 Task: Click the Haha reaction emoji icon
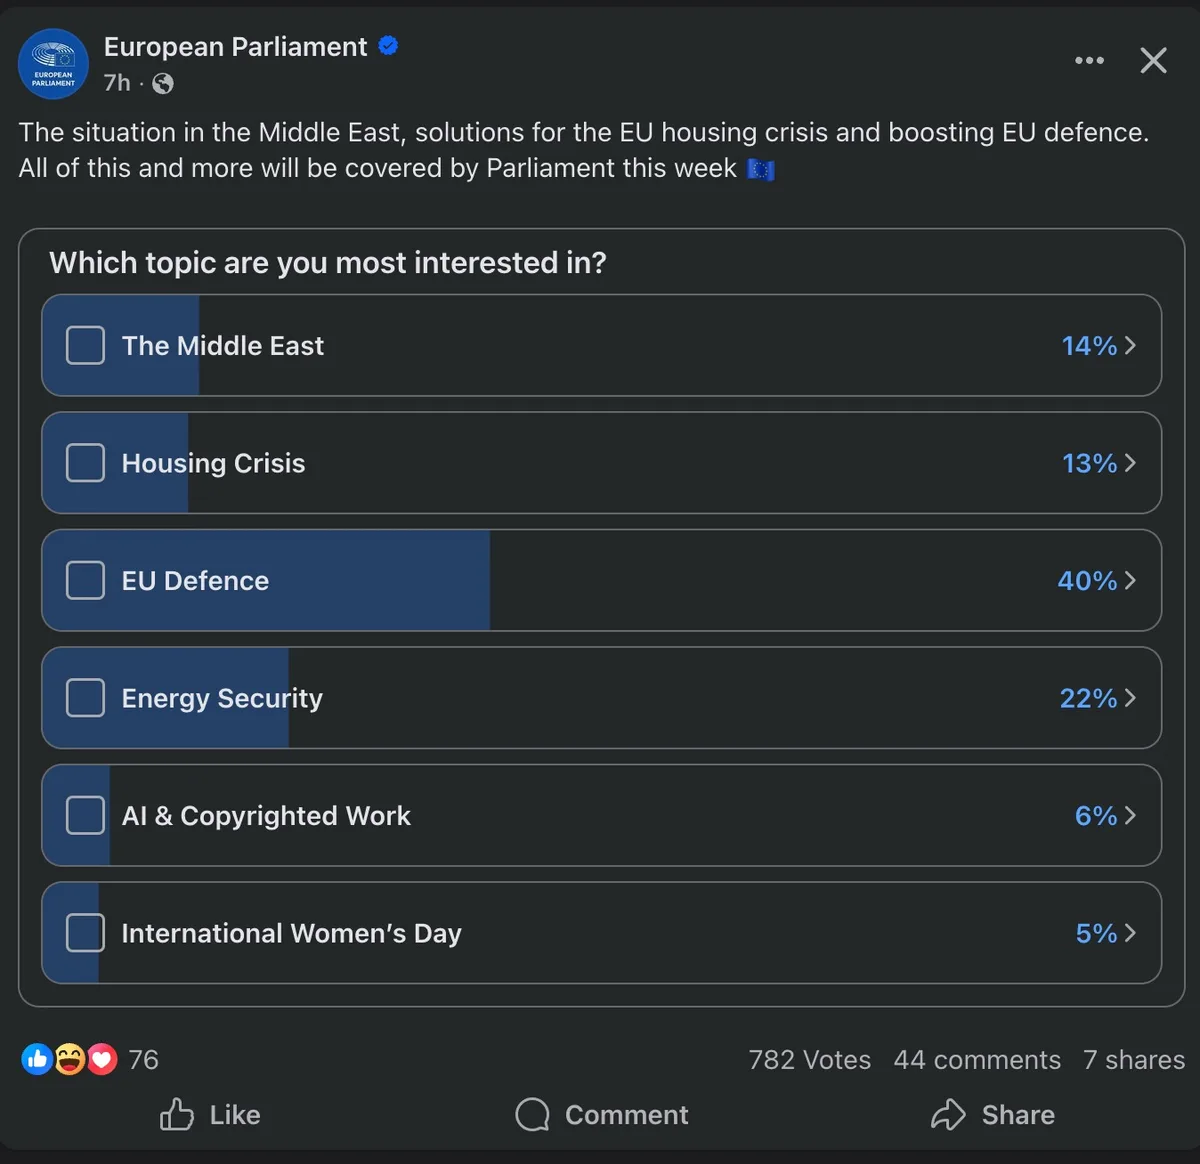point(69,1058)
